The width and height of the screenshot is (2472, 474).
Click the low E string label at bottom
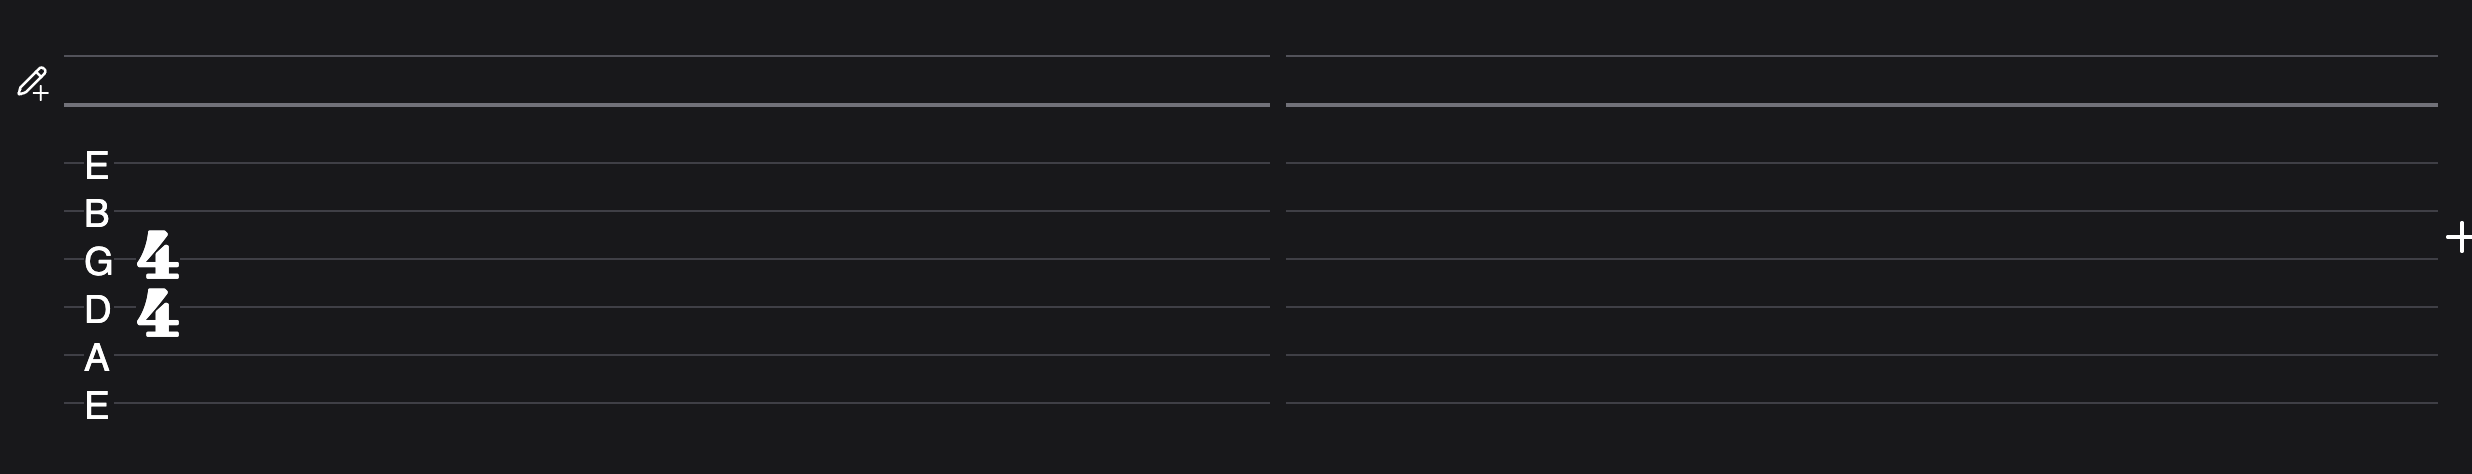(x=97, y=406)
